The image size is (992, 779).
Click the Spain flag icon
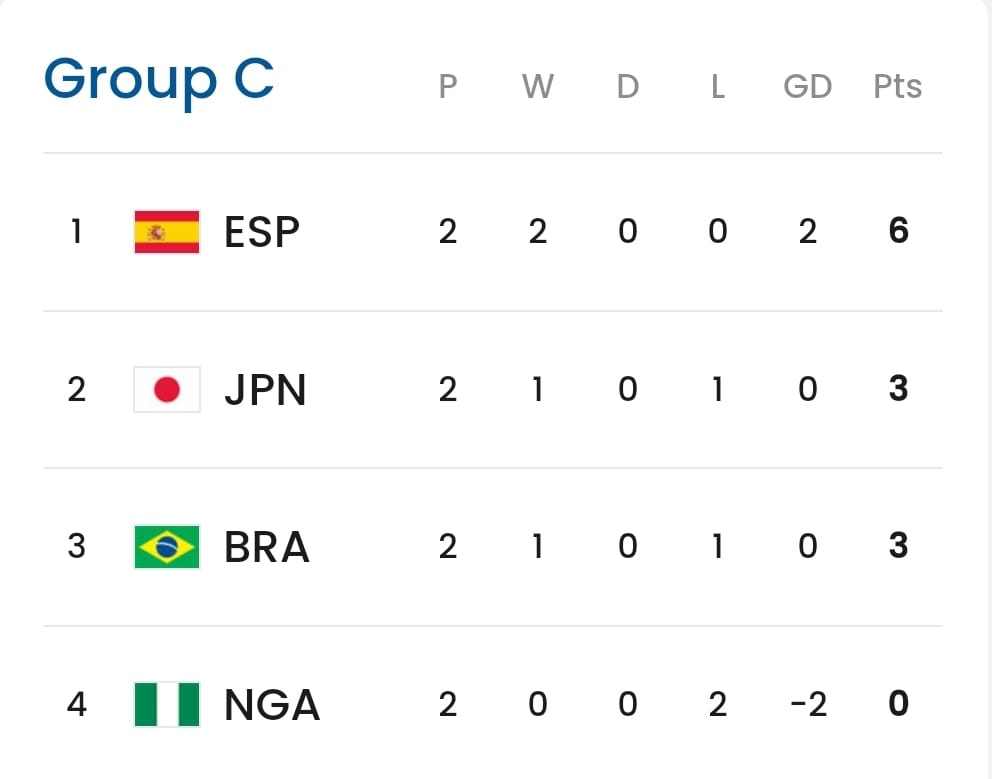[167, 232]
